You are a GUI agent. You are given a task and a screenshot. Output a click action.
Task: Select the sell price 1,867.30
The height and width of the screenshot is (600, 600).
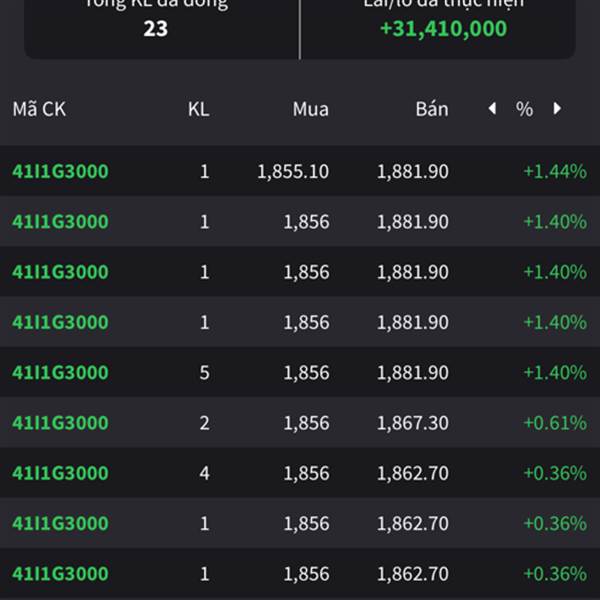tap(412, 423)
